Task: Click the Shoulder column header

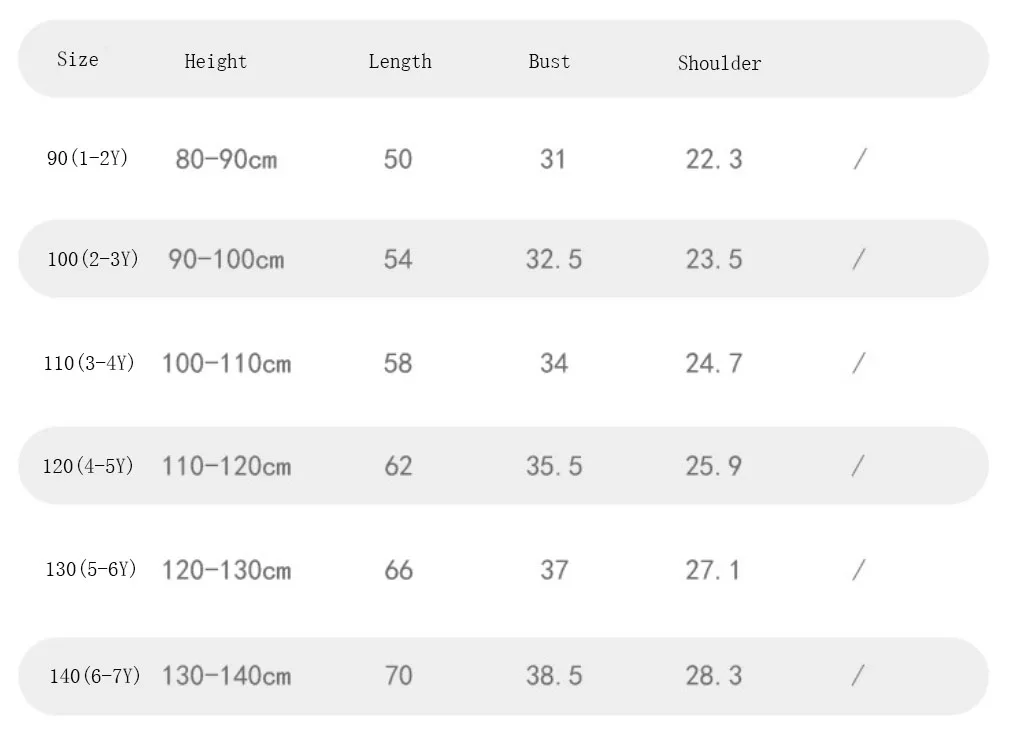Action: 719,63
